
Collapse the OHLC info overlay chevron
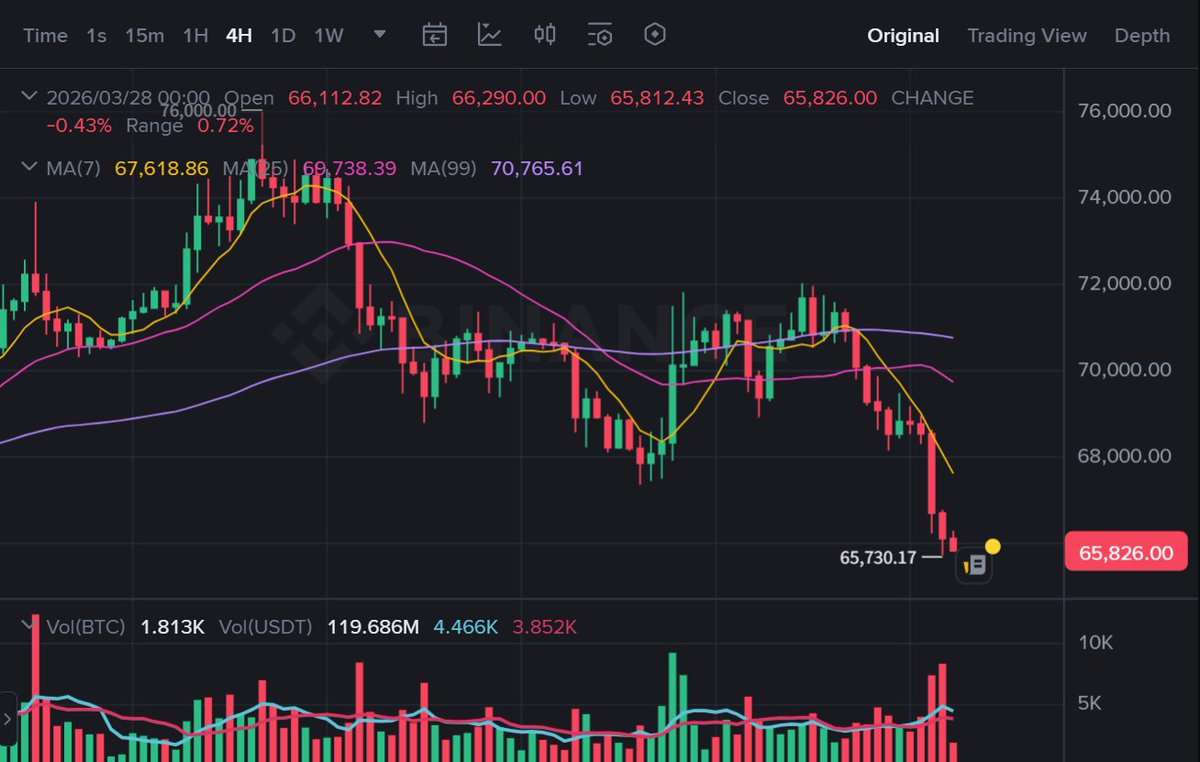[x=29, y=97]
